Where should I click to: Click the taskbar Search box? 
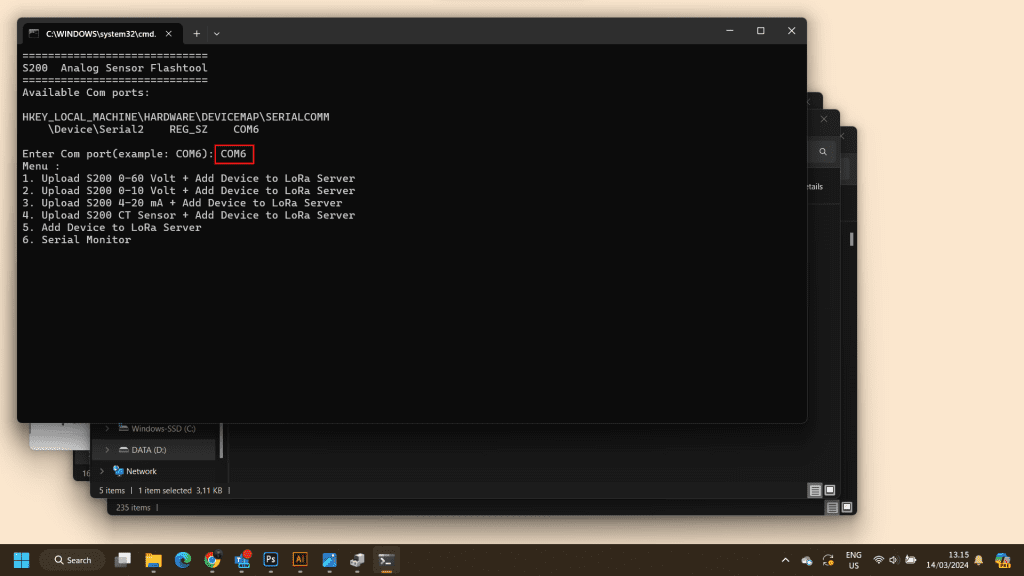72,560
